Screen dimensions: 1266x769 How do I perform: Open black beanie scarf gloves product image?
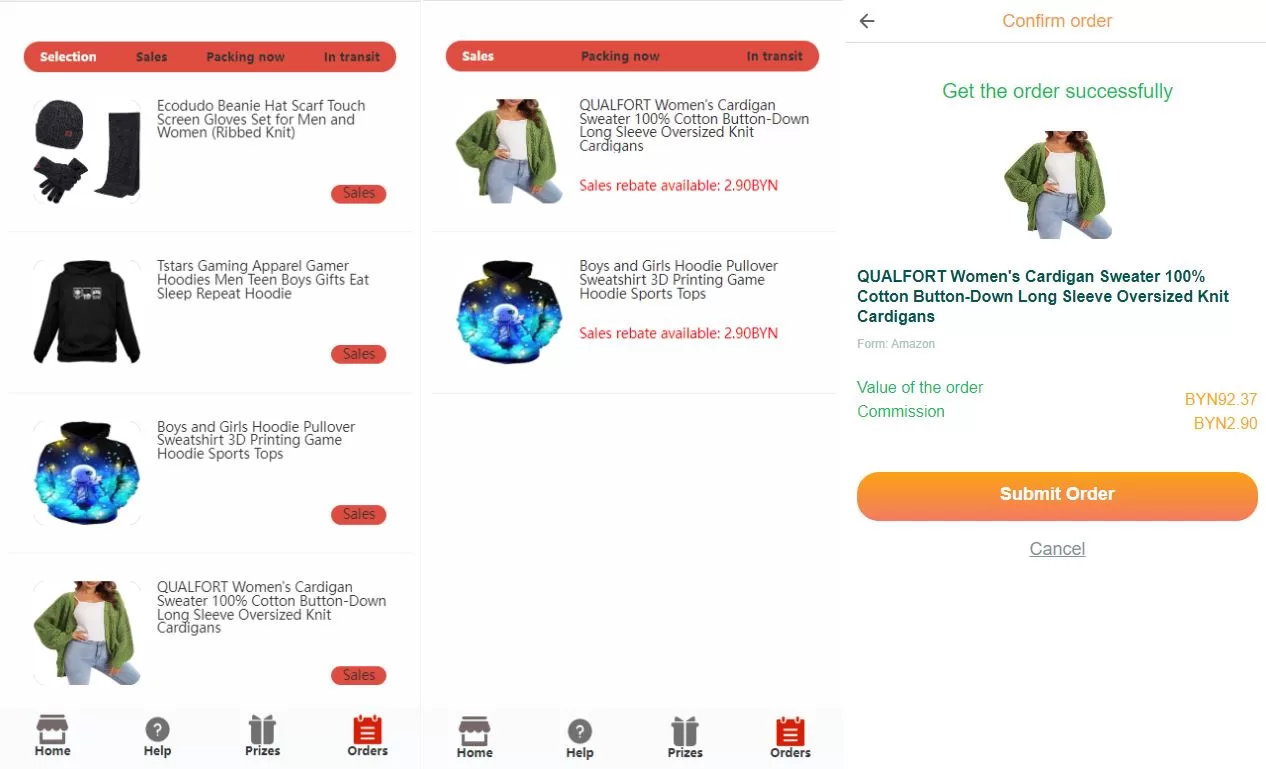(87, 152)
